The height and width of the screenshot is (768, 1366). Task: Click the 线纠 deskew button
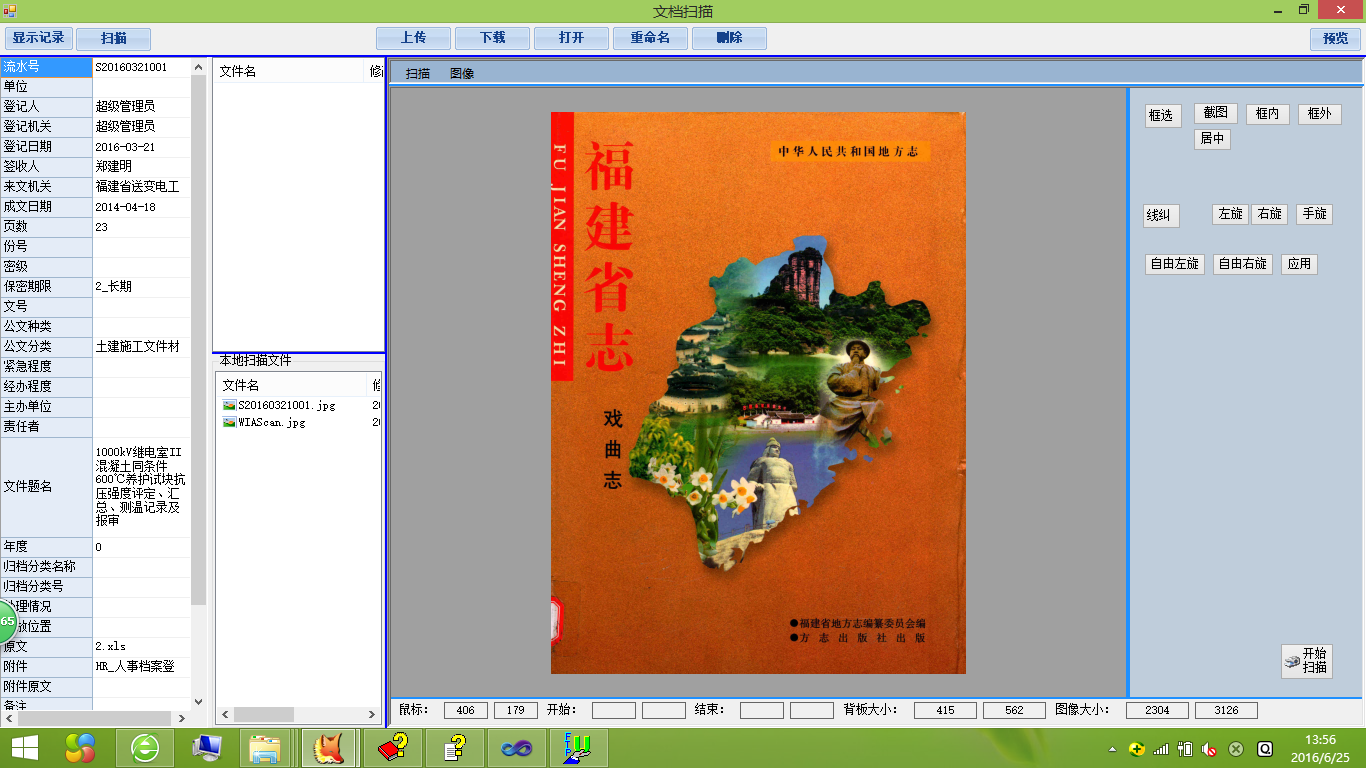(x=1162, y=216)
